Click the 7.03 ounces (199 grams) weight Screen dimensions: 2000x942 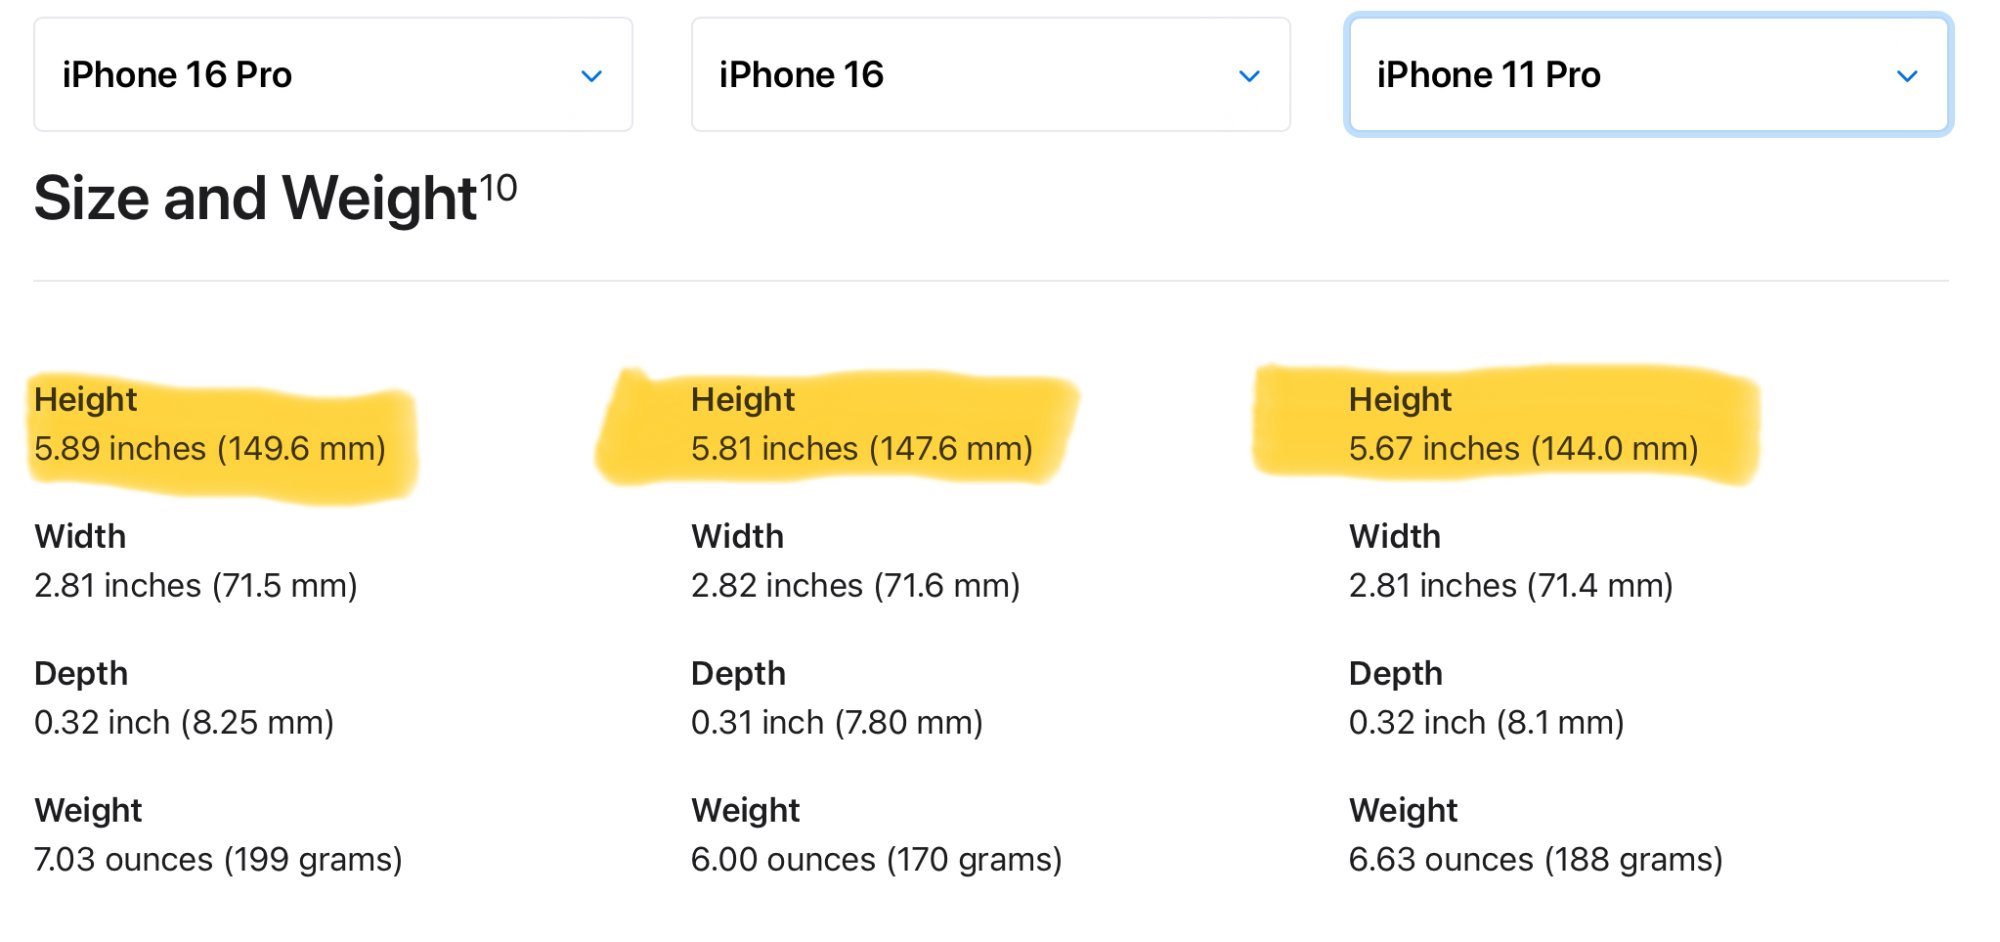(x=218, y=860)
